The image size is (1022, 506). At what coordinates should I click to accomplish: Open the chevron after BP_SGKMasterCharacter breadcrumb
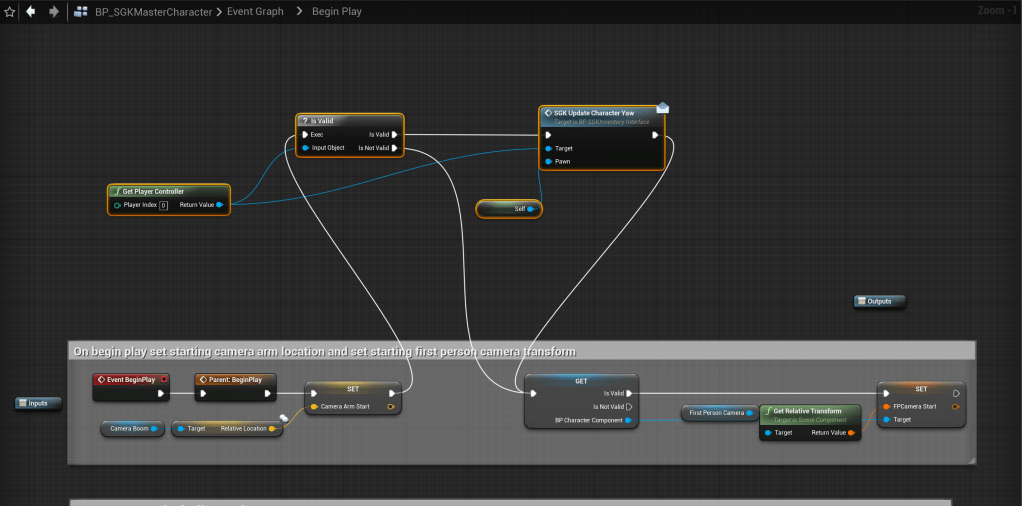218,12
